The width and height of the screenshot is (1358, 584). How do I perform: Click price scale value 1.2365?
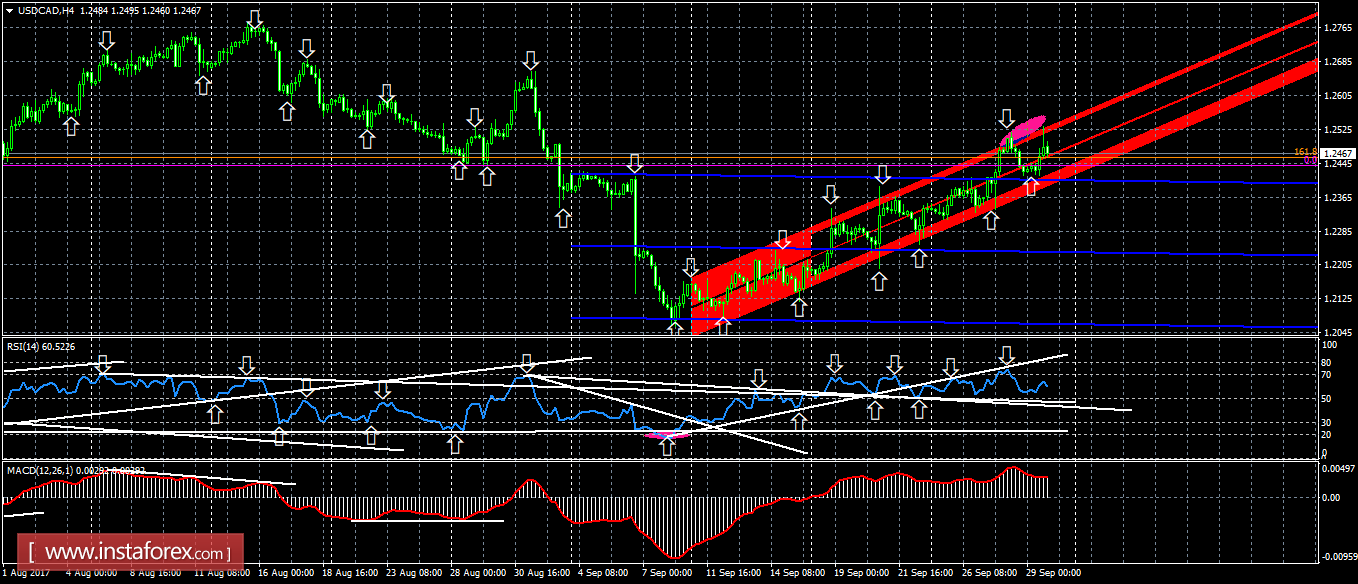click(1337, 198)
